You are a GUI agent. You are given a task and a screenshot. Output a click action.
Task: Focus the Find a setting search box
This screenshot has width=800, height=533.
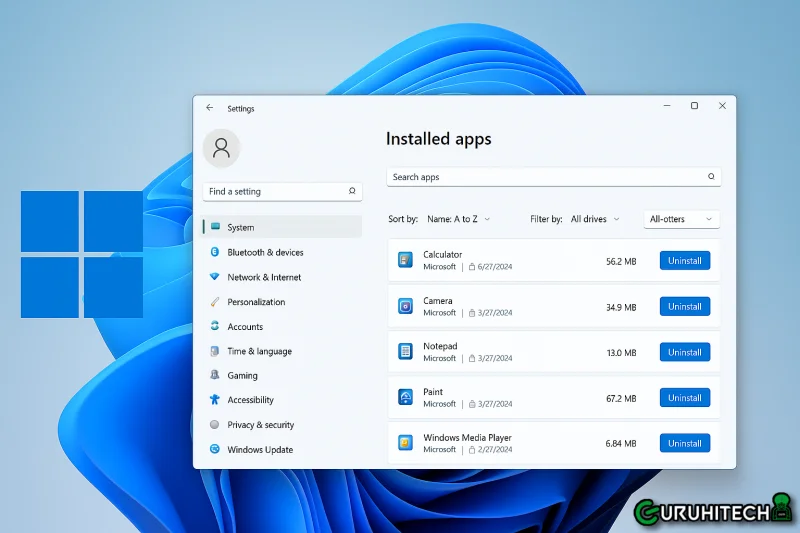pyautogui.click(x=275, y=191)
